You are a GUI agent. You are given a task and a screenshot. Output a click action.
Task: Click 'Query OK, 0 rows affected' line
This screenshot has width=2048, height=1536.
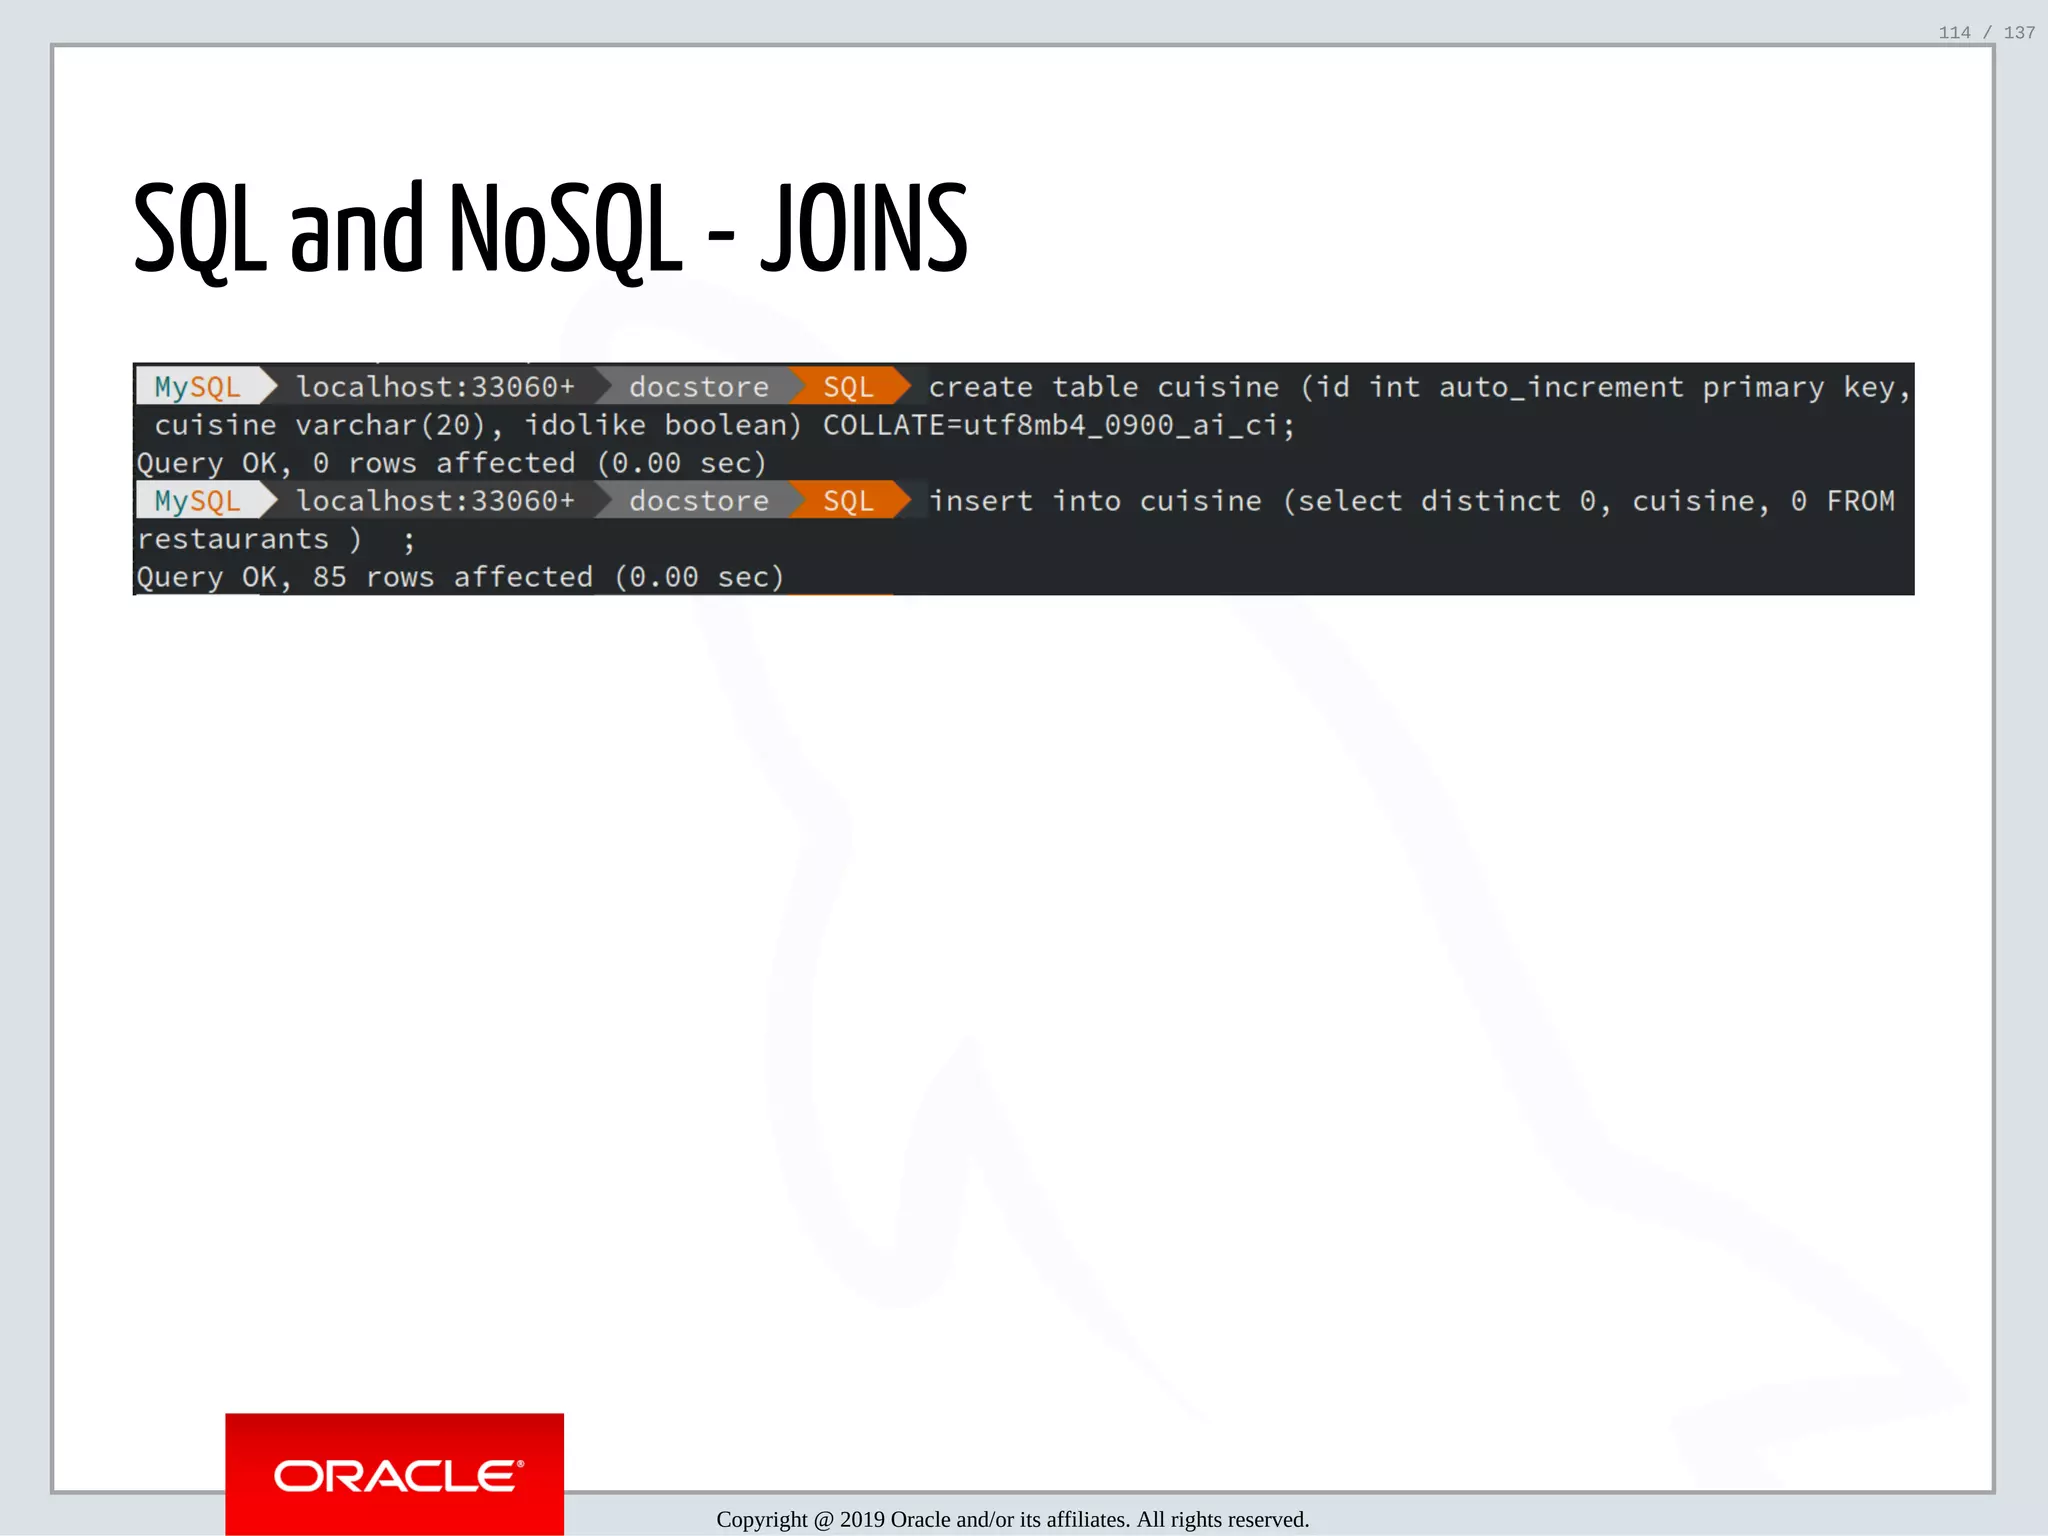451,463
